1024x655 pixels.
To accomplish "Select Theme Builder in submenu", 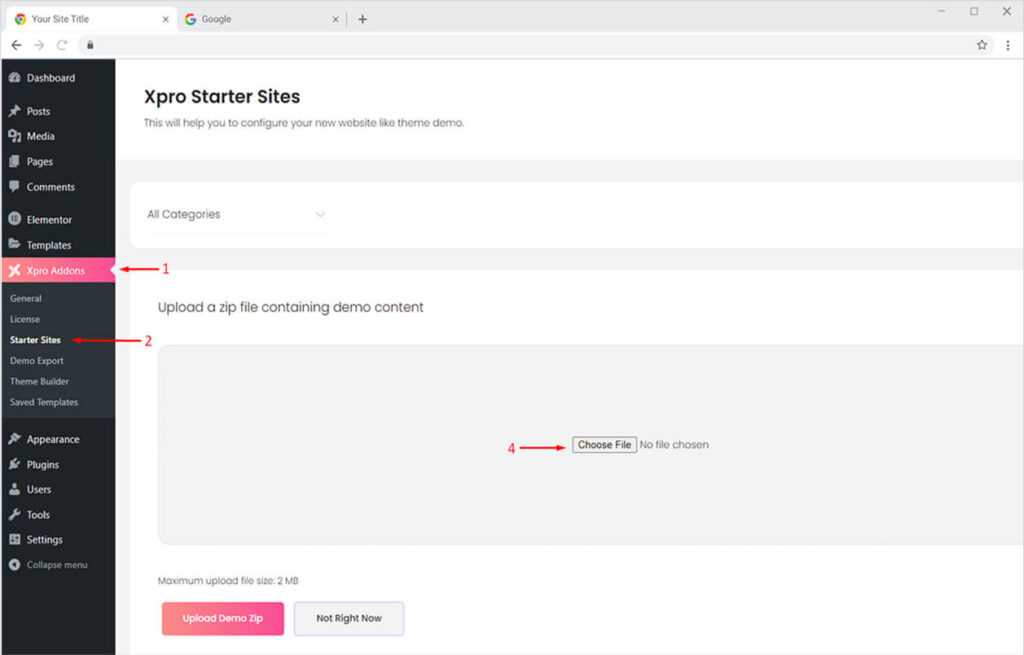I will pyautogui.click(x=39, y=381).
